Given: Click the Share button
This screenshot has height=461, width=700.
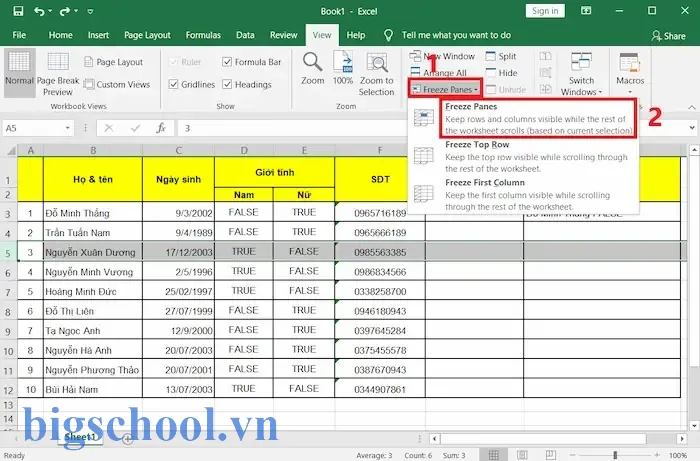Looking at the screenshot, I should pos(668,36).
